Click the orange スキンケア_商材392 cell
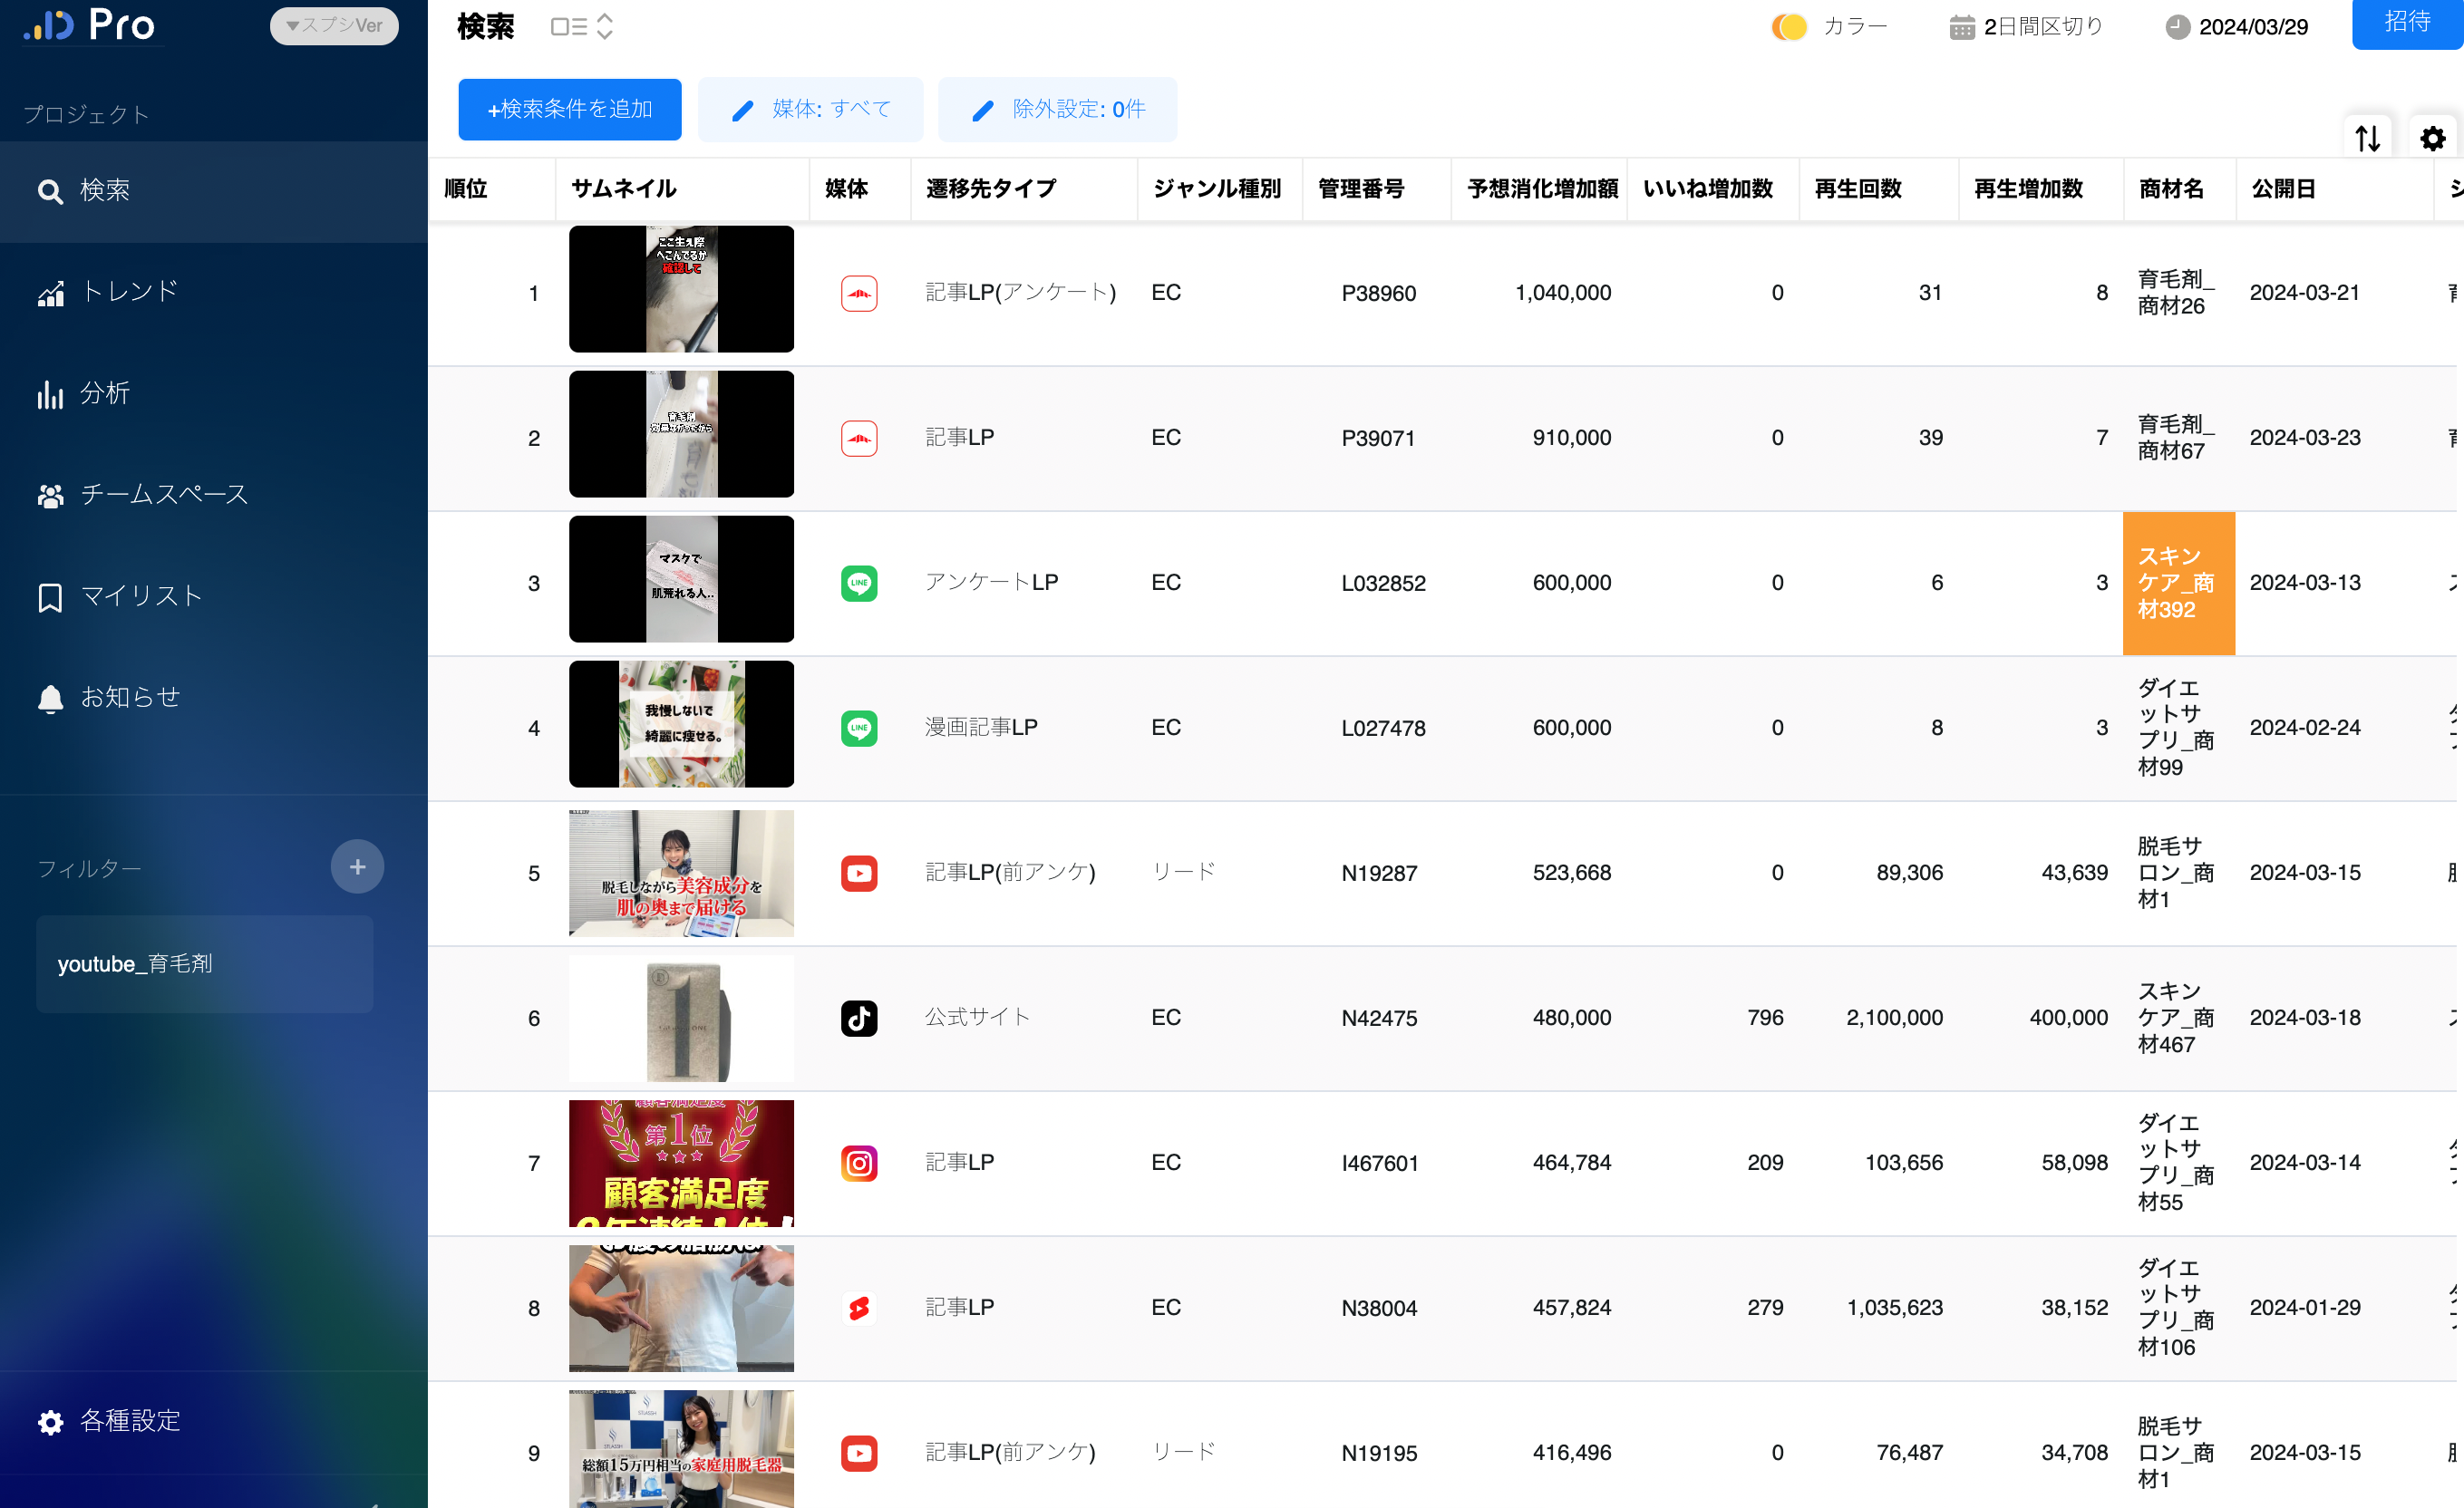This screenshot has width=2464, height=1508. tap(2178, 583)
